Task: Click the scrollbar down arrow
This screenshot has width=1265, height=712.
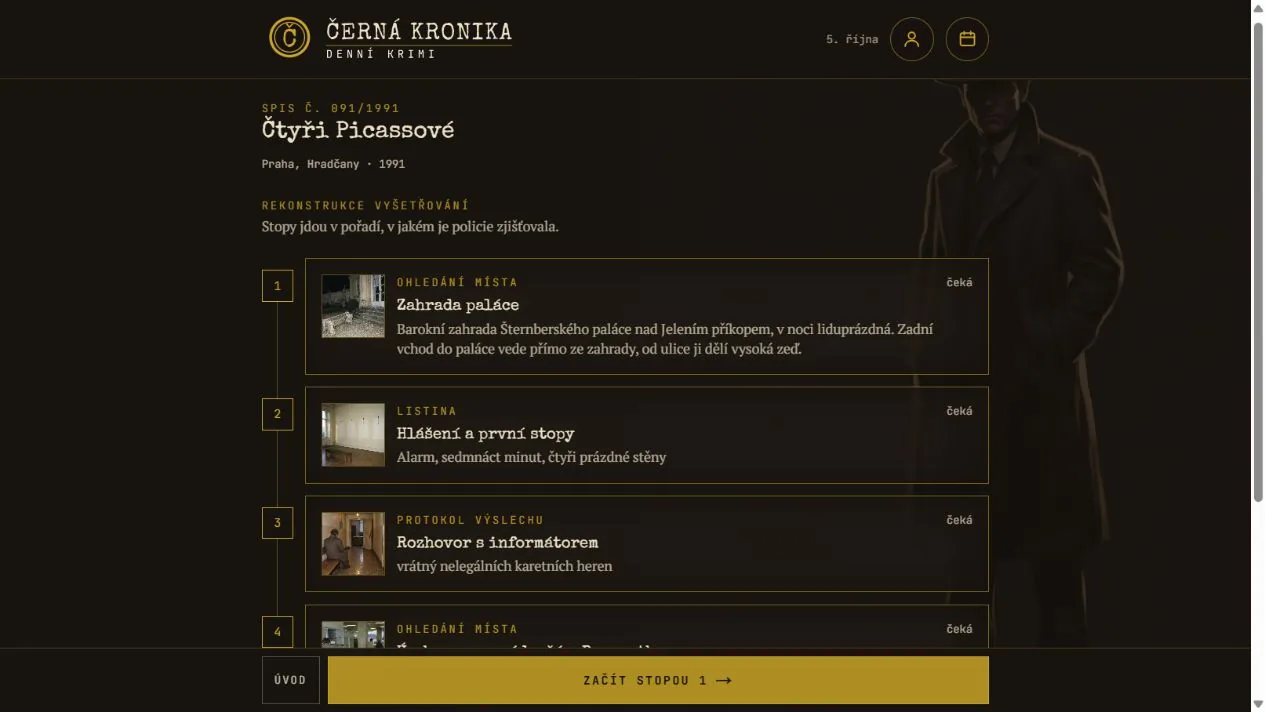Action: tap(1258, 703)
